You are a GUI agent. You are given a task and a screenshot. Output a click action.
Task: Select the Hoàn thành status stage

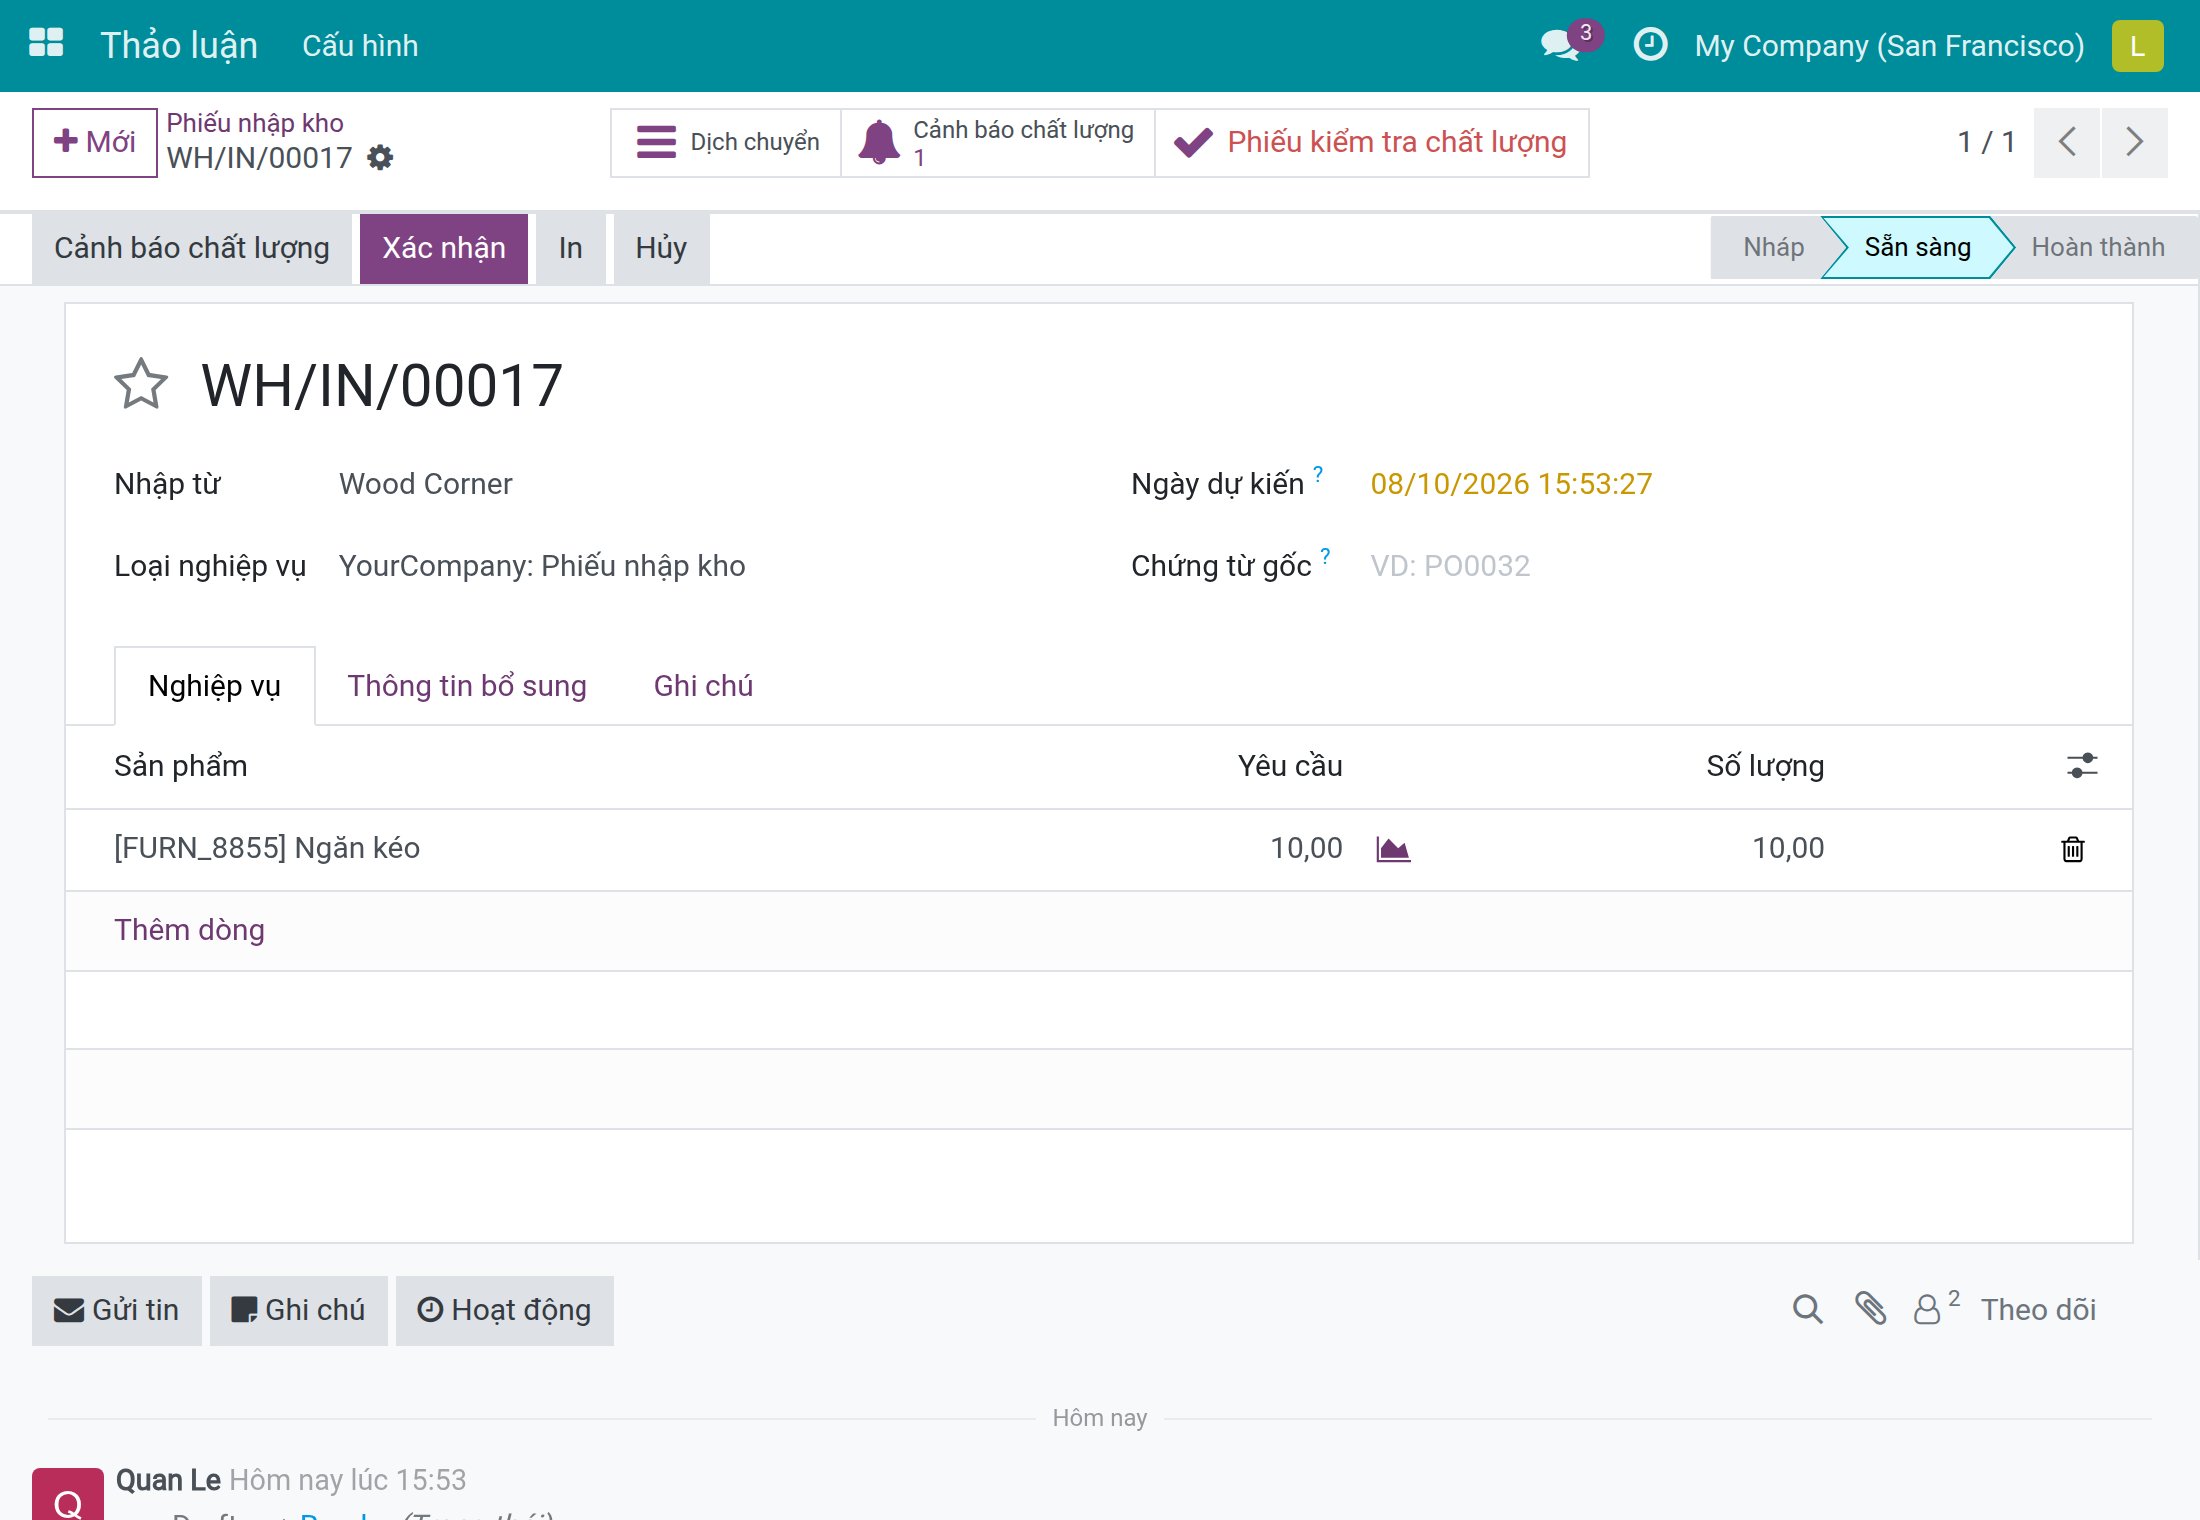2098,248
